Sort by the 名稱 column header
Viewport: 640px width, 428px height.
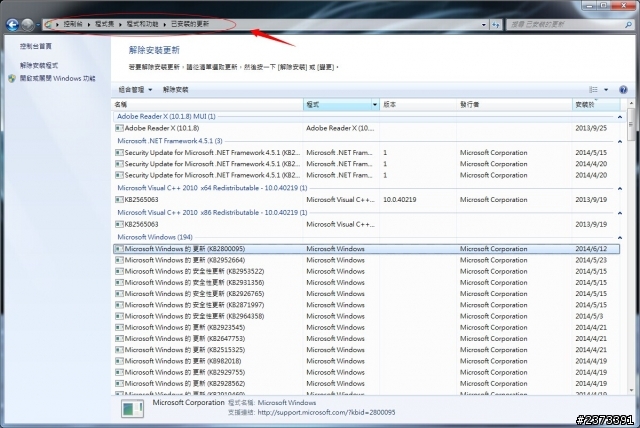[207, 105]
